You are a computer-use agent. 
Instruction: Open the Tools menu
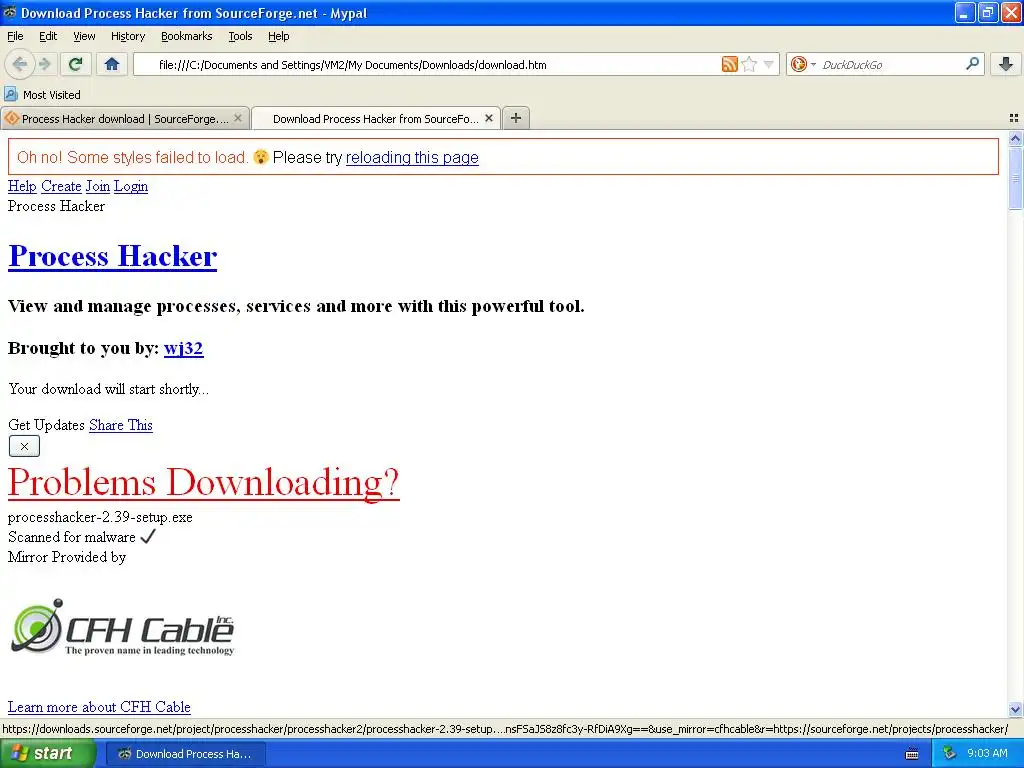(x=240, y=36)
